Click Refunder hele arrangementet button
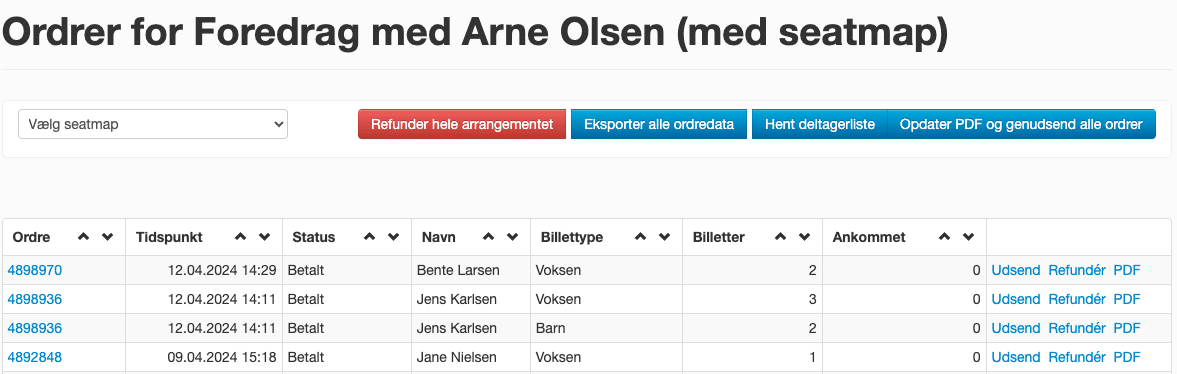 point(462,125)
